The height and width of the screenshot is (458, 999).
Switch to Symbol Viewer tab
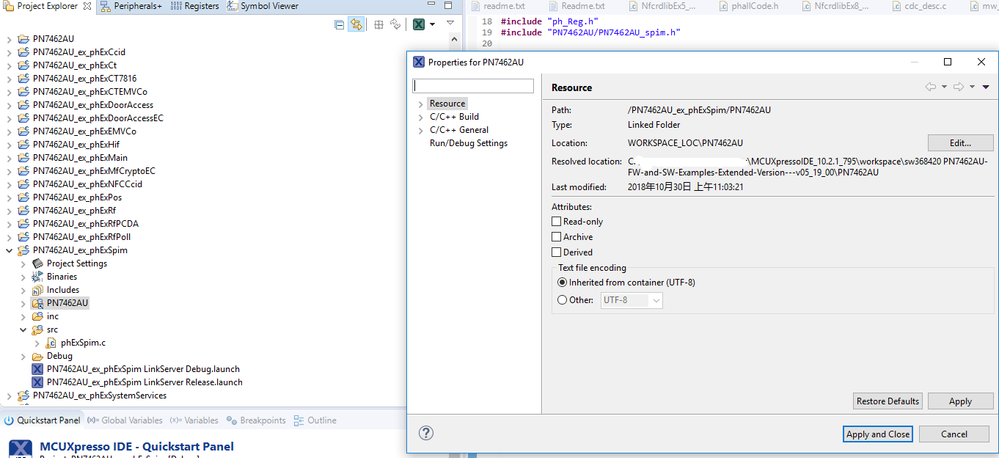pos(263,6)
